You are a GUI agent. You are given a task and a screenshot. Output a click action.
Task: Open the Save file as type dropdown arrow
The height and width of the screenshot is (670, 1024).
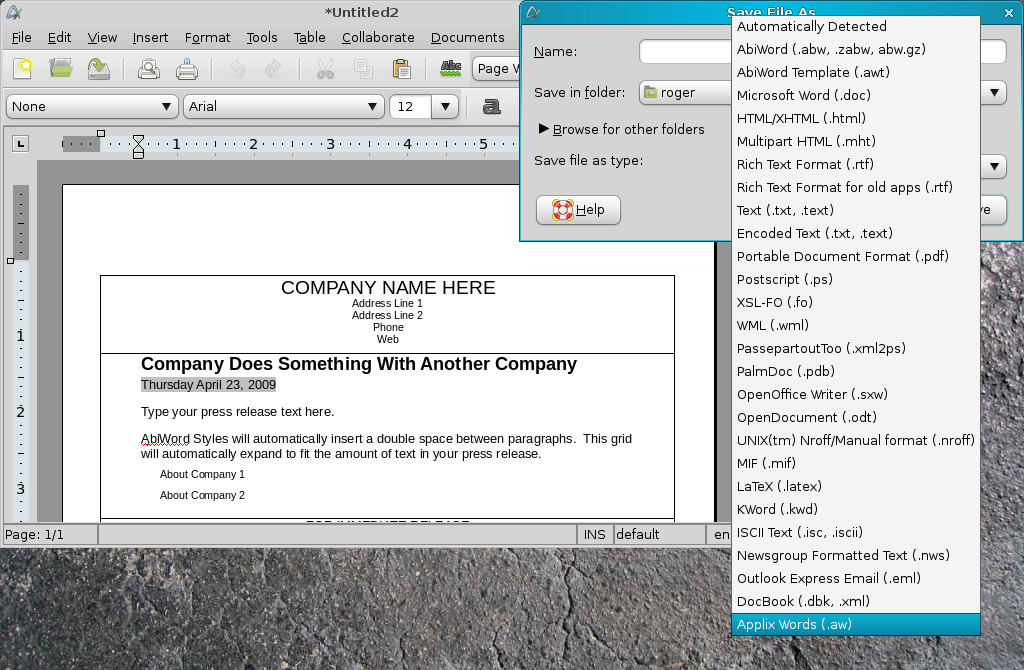click(x=994, y=167)
